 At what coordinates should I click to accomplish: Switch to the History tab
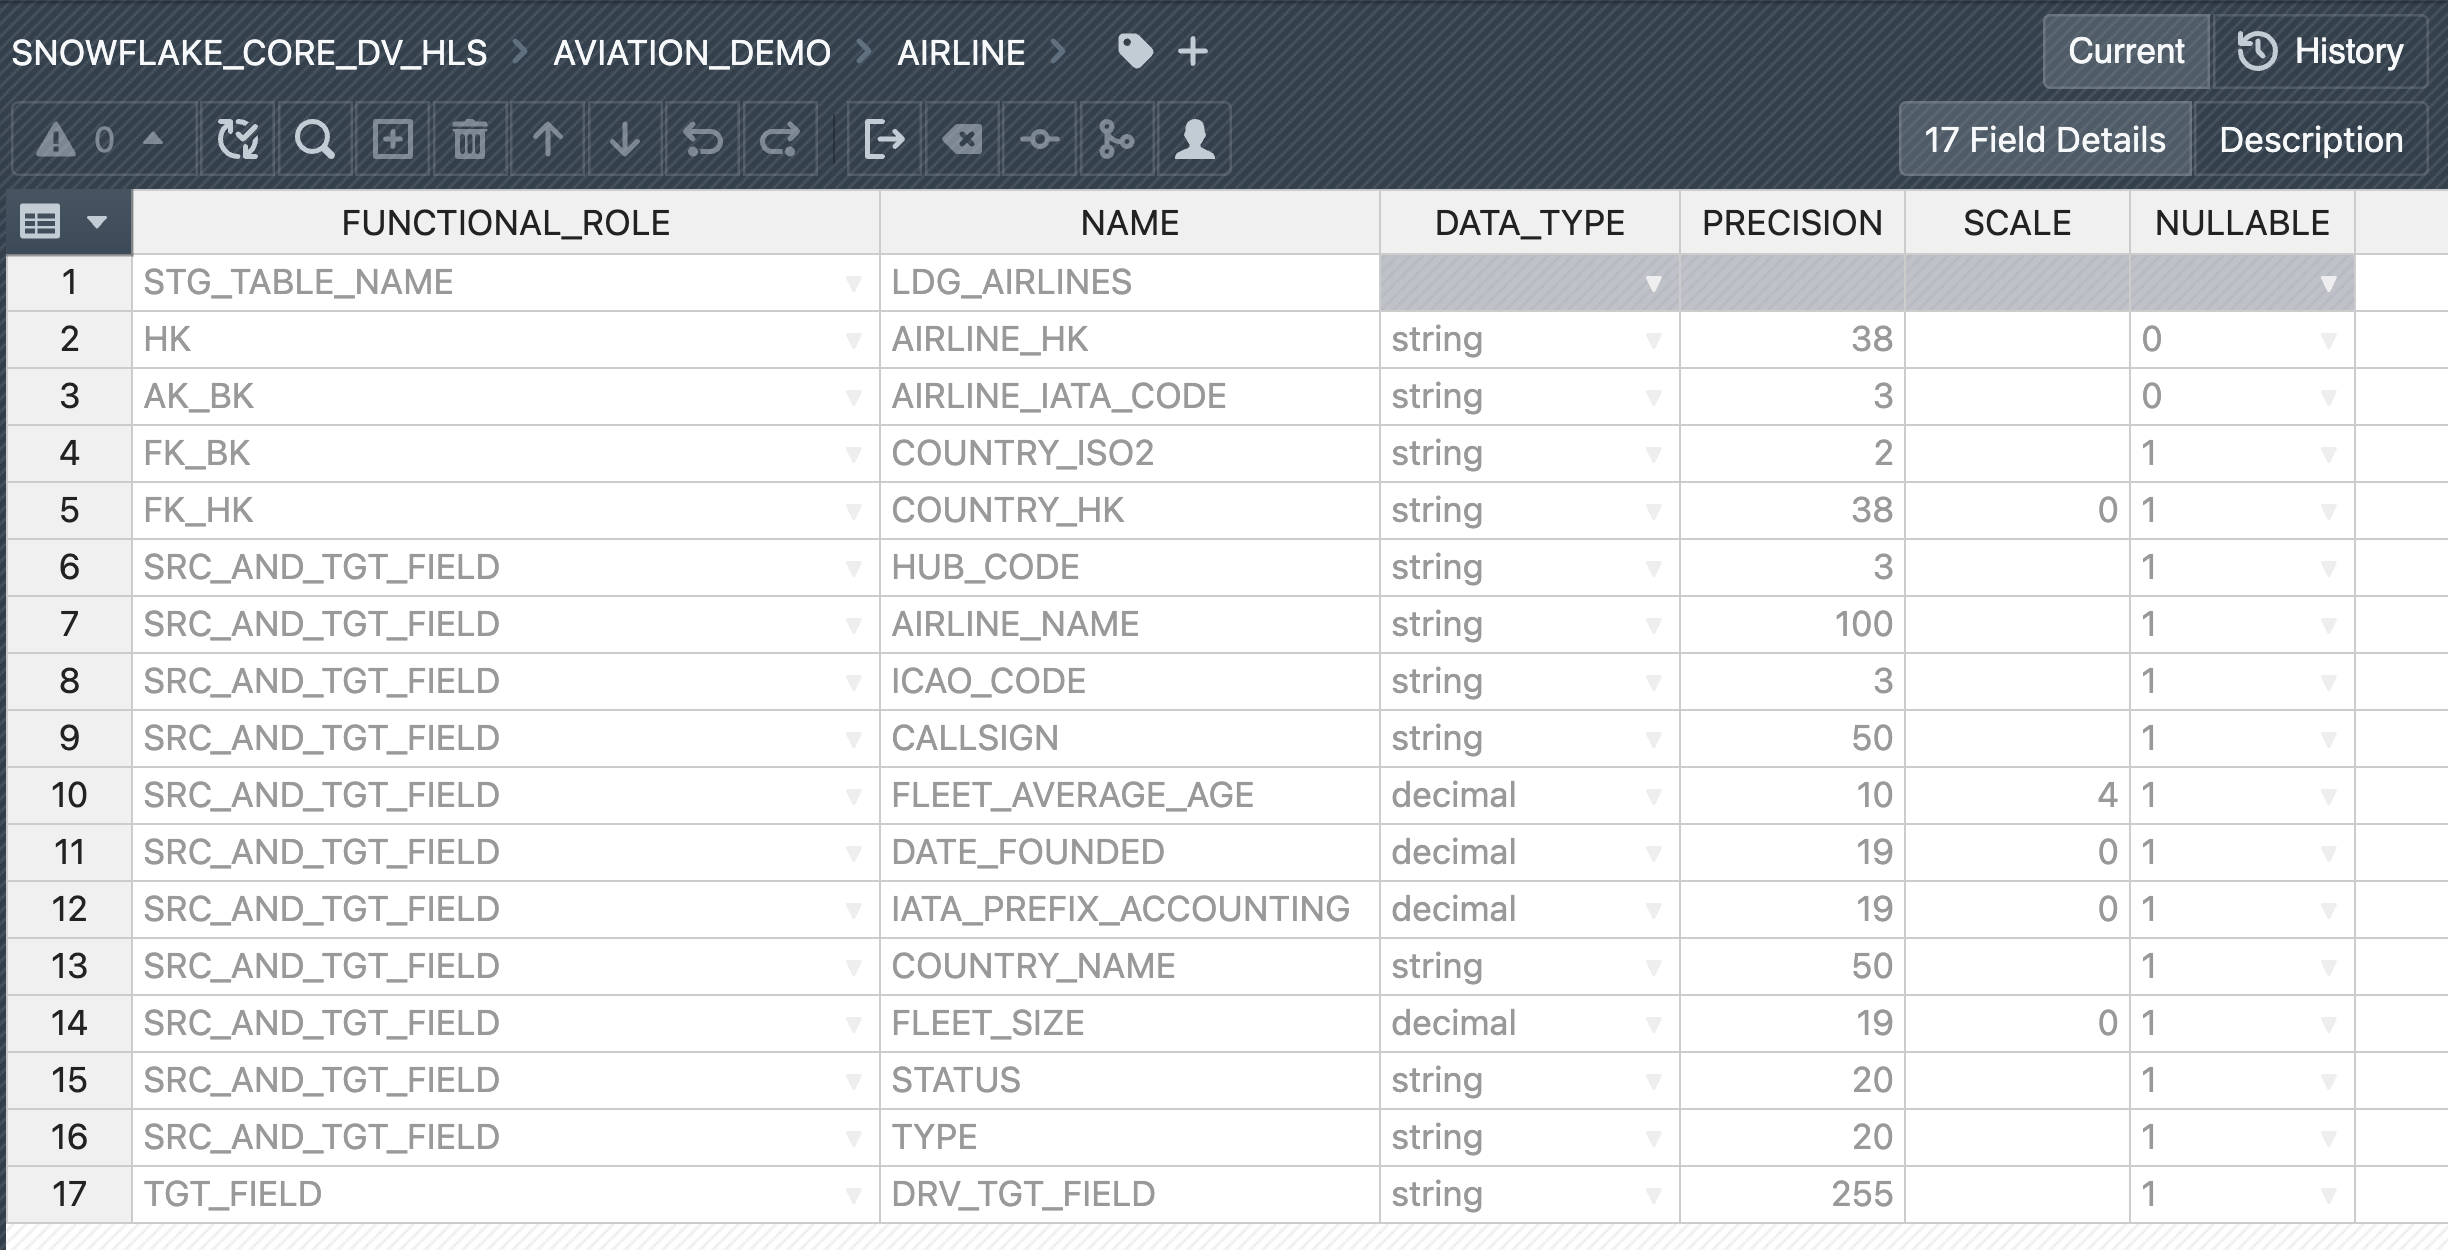tap(2320, 51)
